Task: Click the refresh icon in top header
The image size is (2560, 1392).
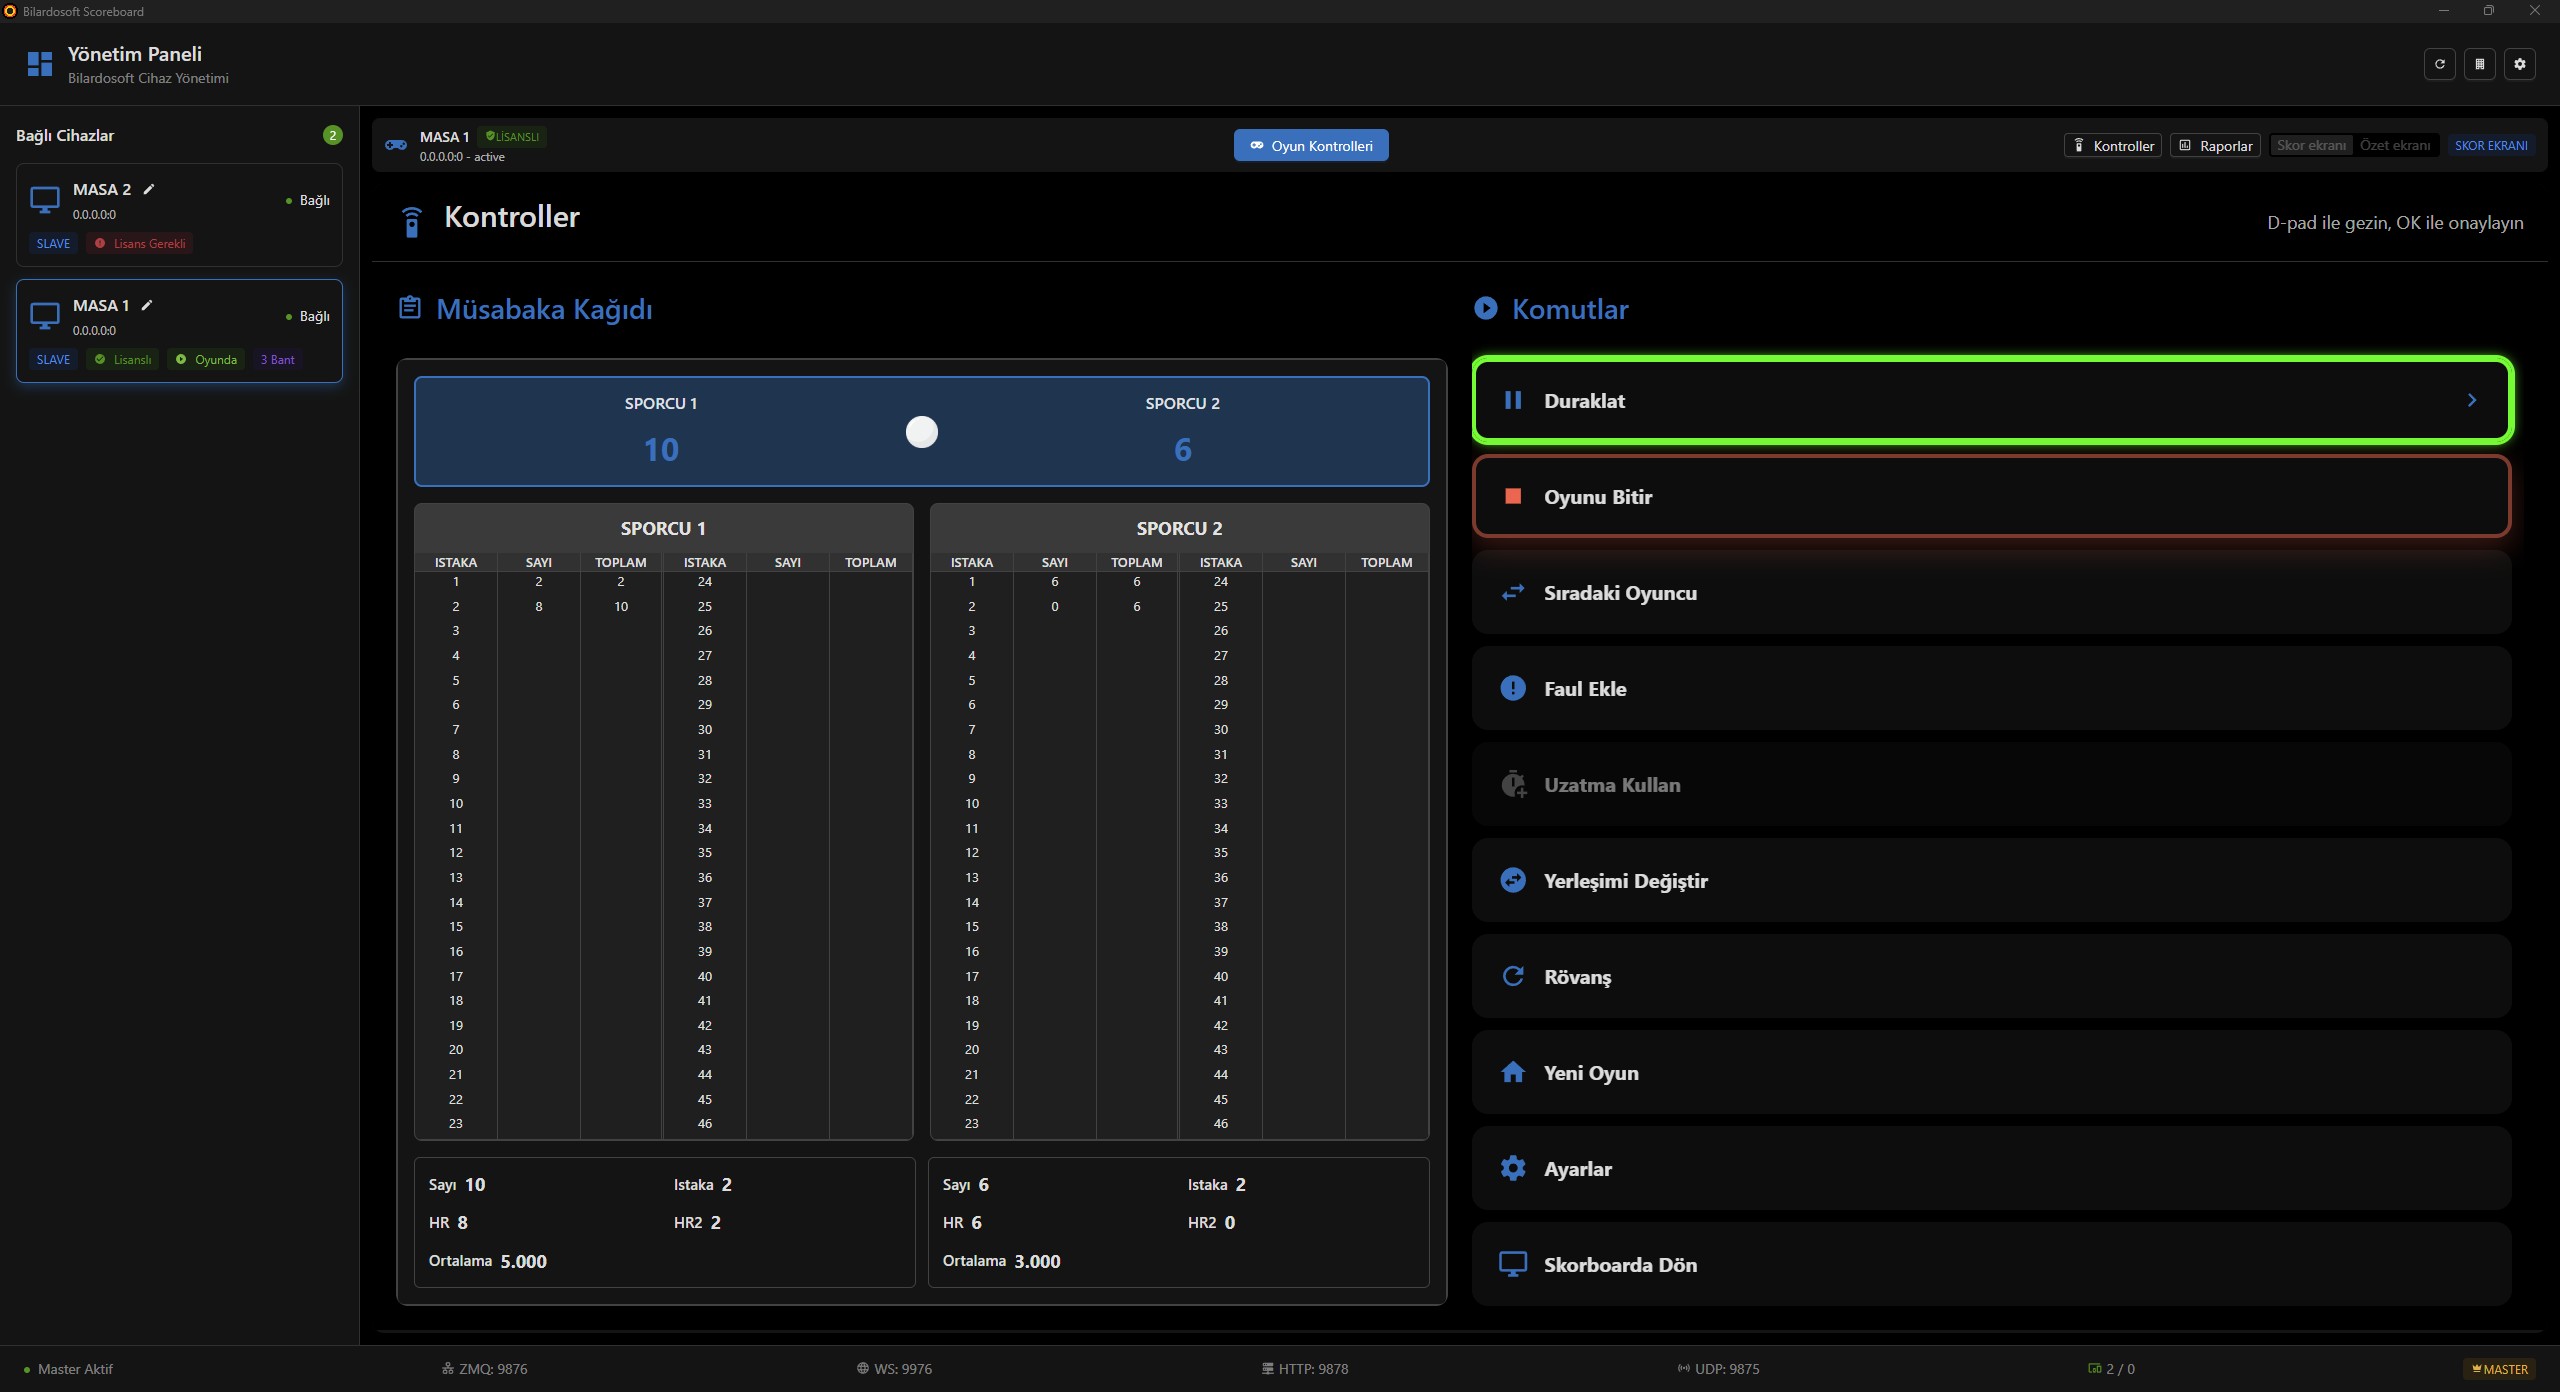Action: pos(2439,64)
